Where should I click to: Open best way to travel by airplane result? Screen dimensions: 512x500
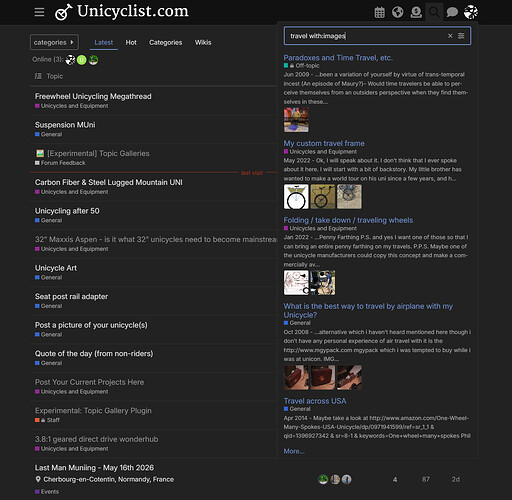point(368,310)
